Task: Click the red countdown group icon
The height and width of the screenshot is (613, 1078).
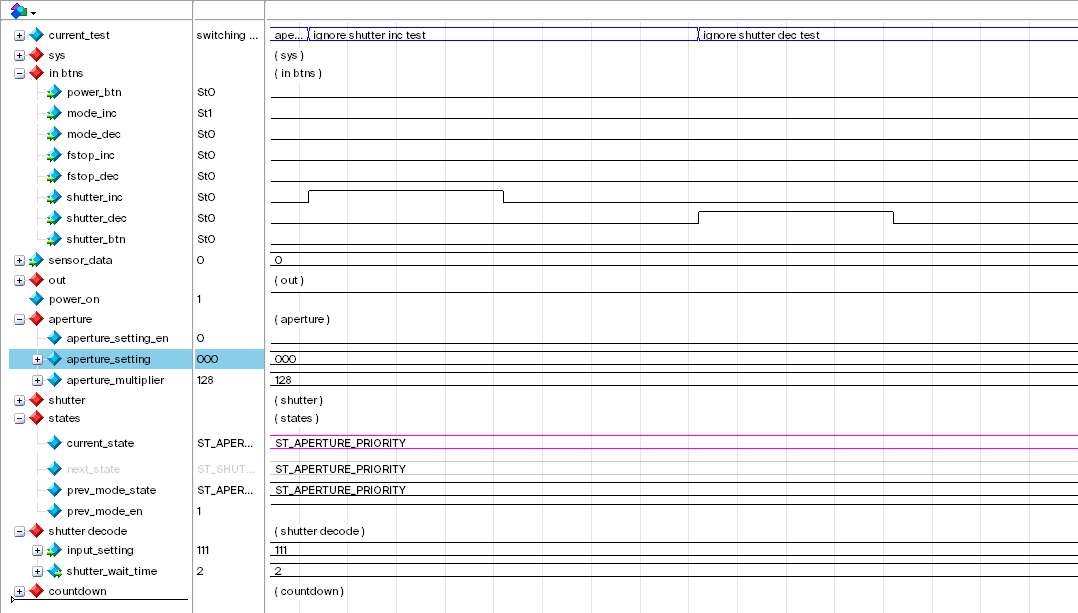Action: point(36,591)
